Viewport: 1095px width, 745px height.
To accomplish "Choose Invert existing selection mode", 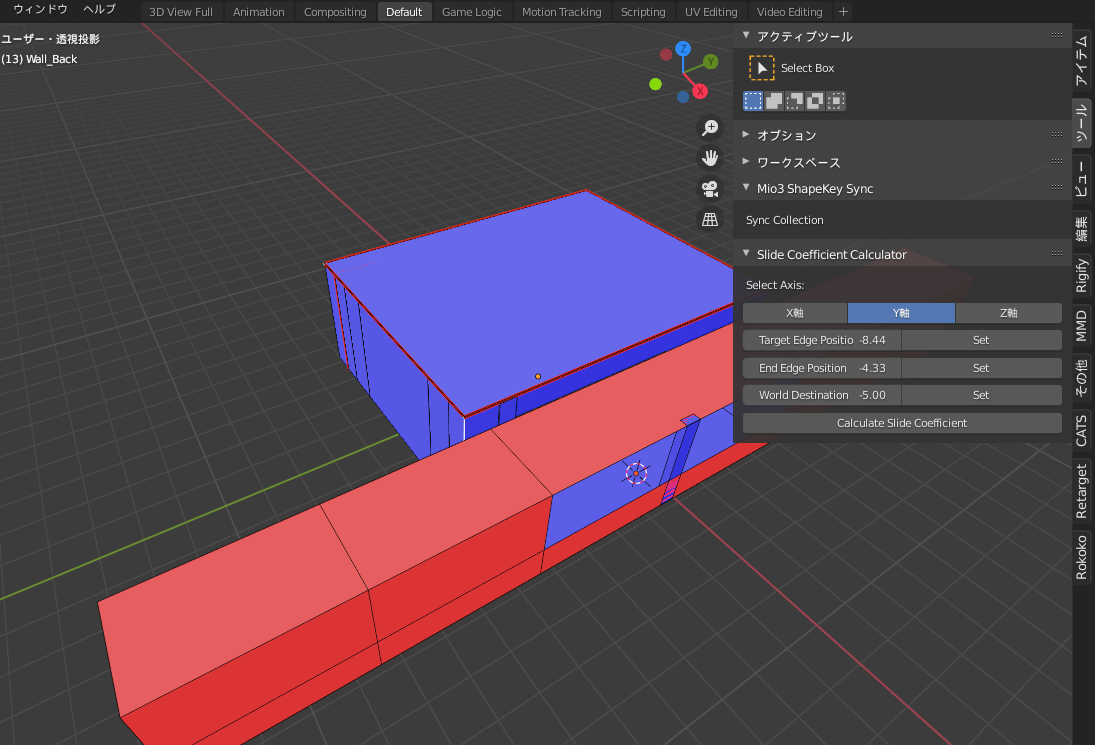I will pyautogui.click(x=815, y=101).
